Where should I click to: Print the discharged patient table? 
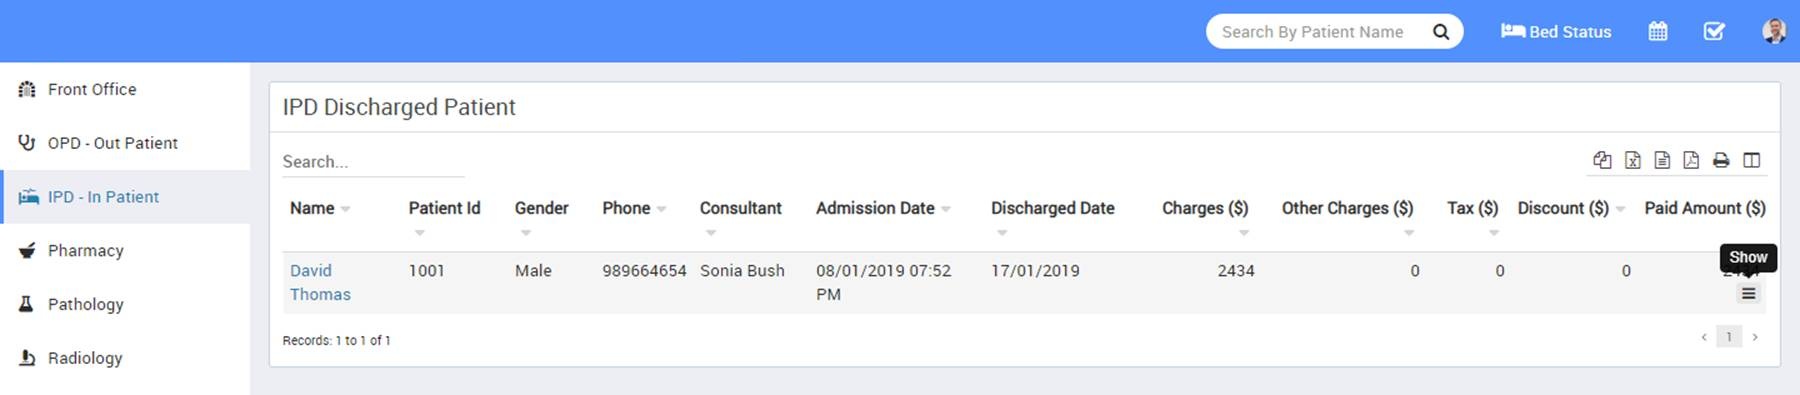click(1721, 160)
